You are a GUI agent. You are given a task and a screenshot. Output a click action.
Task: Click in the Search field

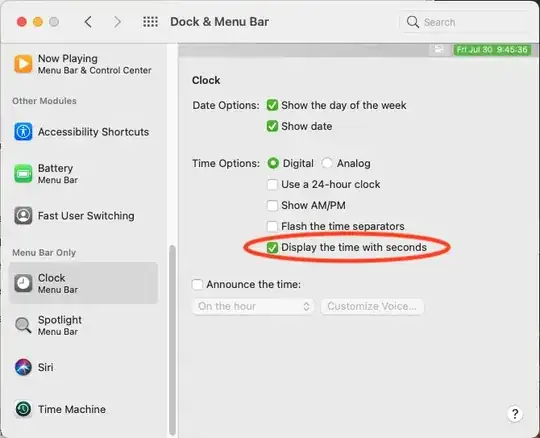click(x=465, y=22)
